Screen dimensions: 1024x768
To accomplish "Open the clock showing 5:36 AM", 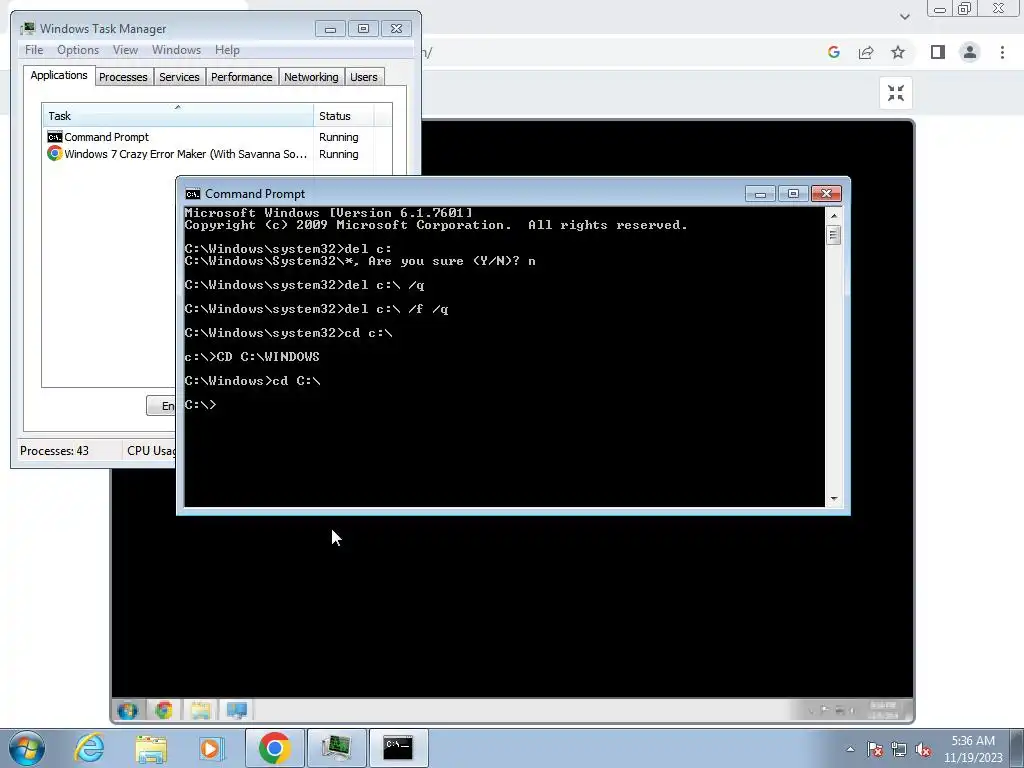I will point(973,749).
